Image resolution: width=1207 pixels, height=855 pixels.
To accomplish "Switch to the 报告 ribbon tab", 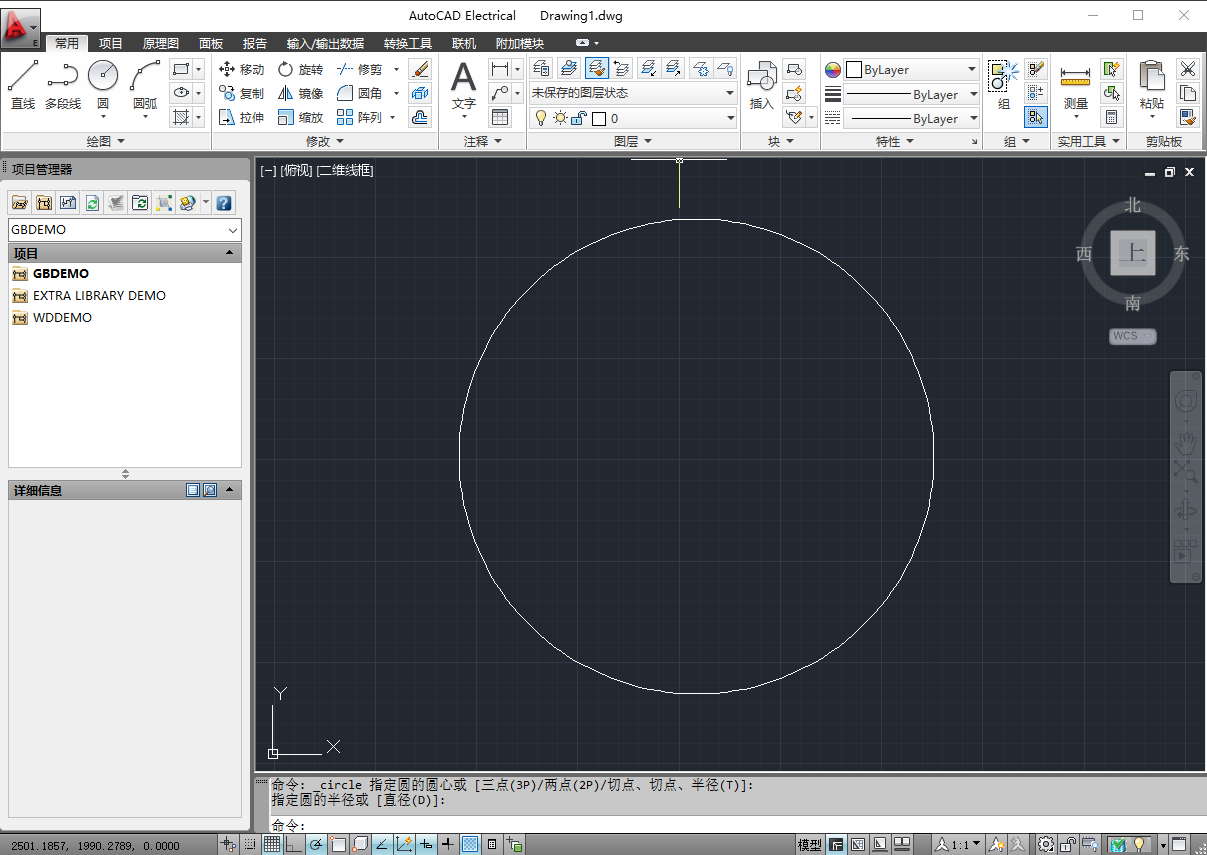I will (x=255, y=43).
